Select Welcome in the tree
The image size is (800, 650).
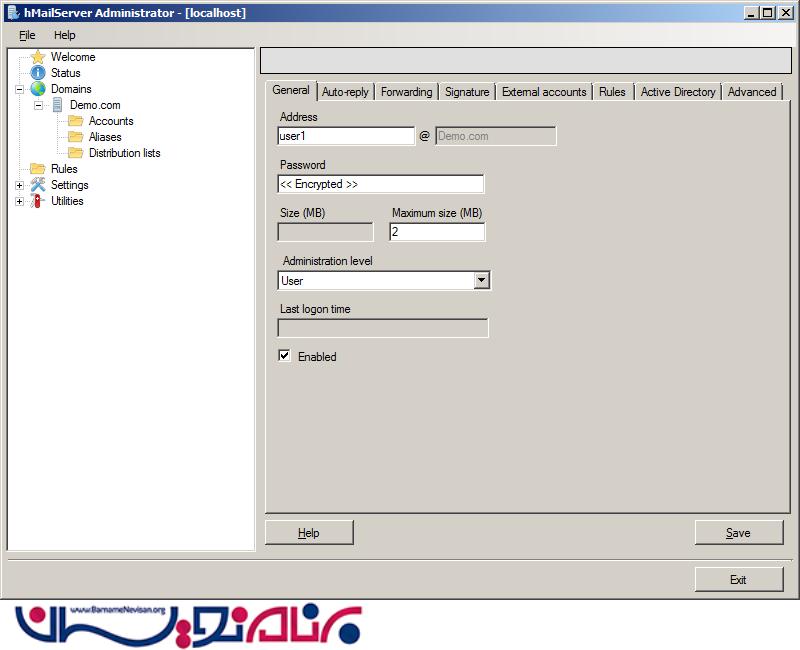[x=73, y=57]
